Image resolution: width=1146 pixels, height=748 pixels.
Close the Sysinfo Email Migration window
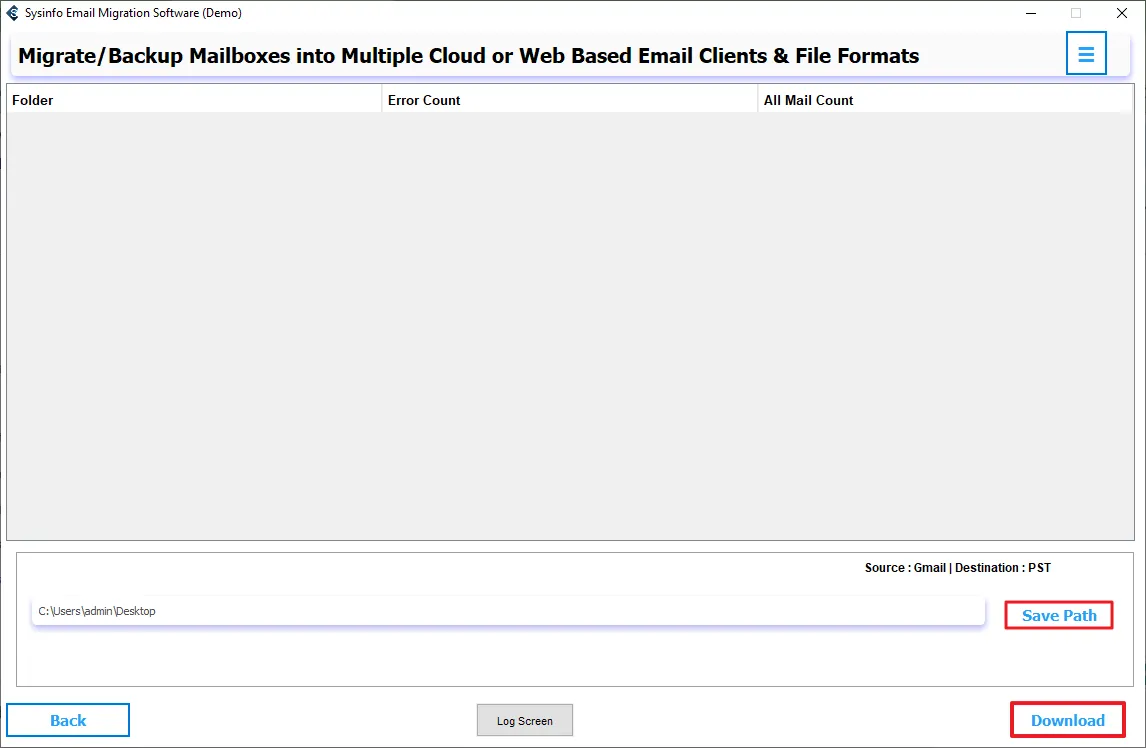[1122, 13]
